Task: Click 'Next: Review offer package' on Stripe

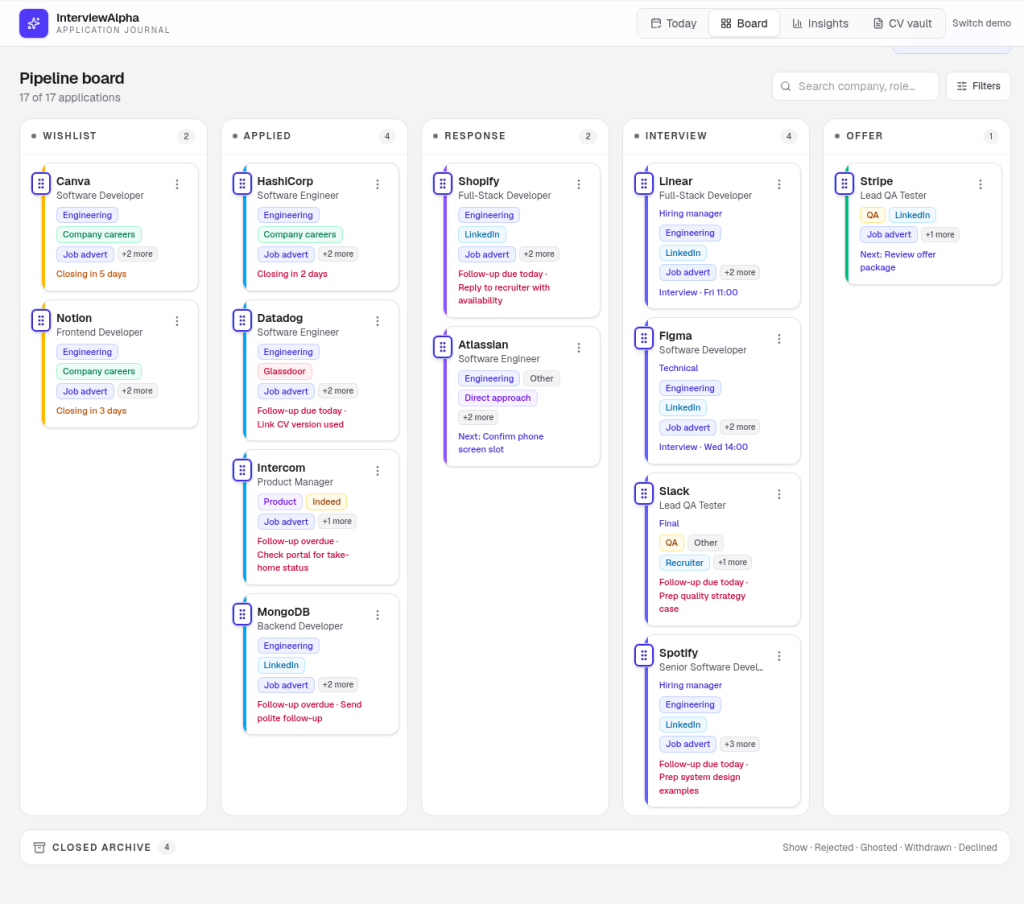Action: pos(897,261)
